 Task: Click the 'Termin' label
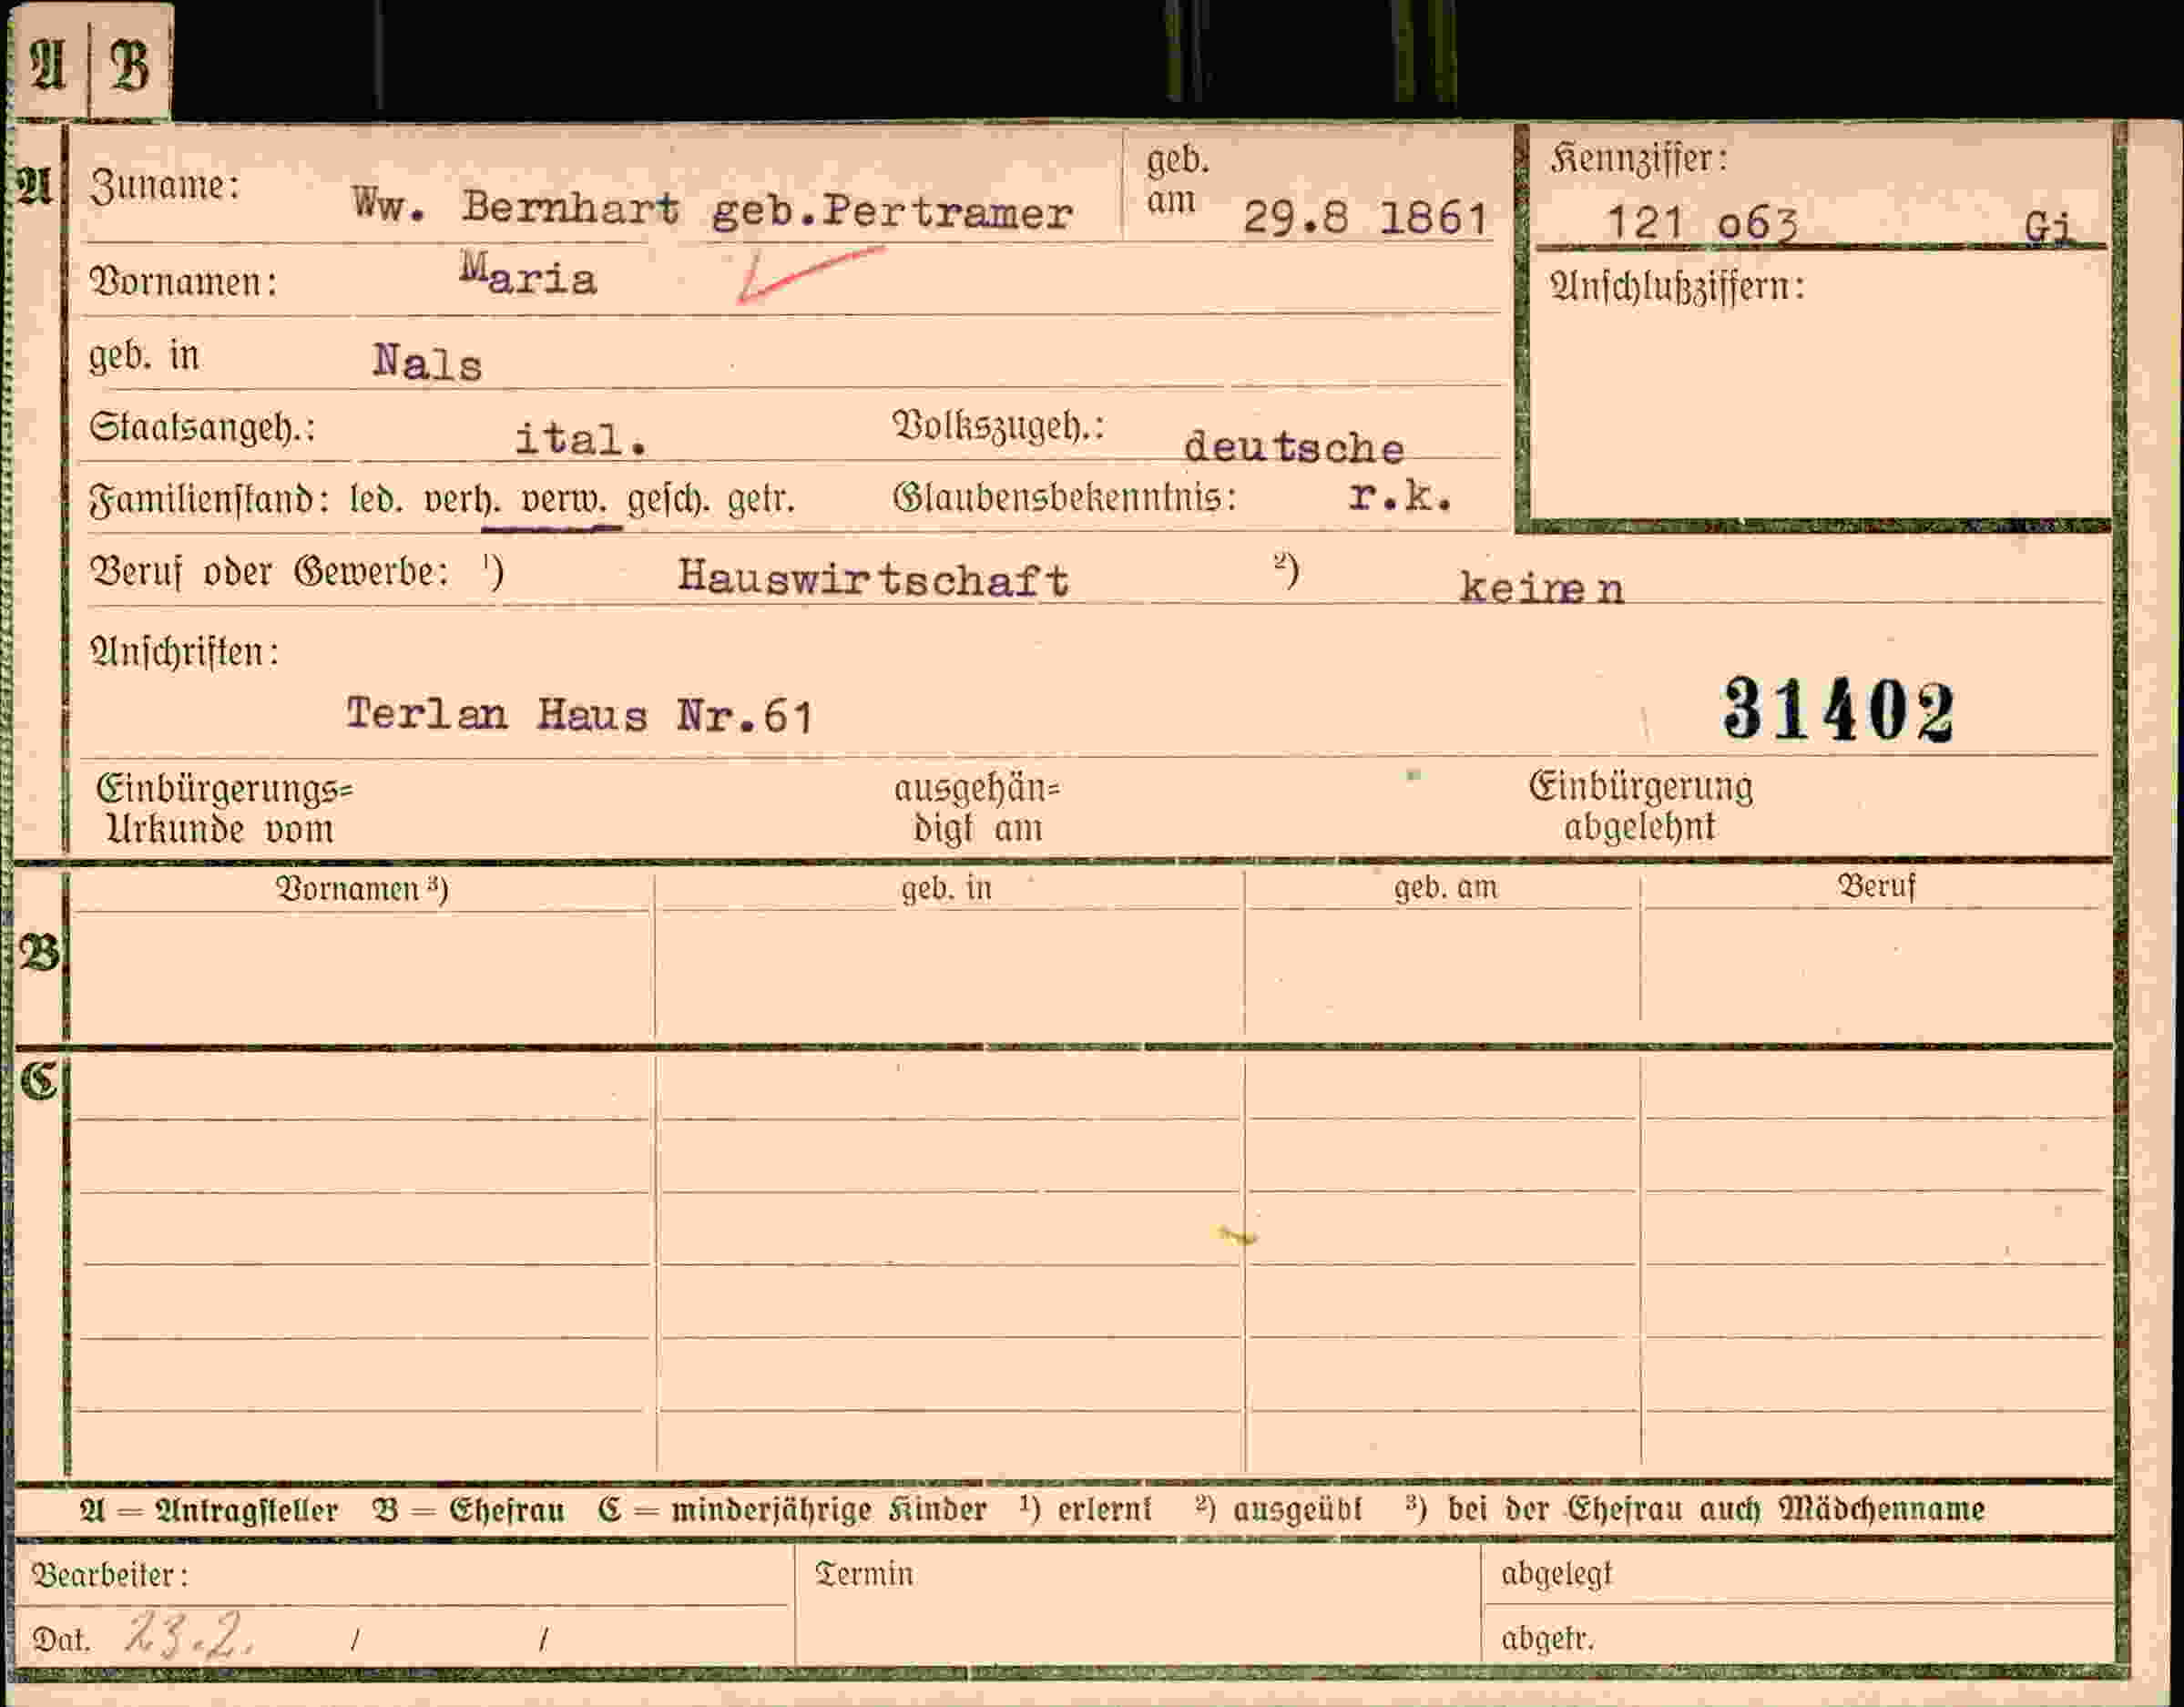pyautogui.click(x=865, y=1574)
